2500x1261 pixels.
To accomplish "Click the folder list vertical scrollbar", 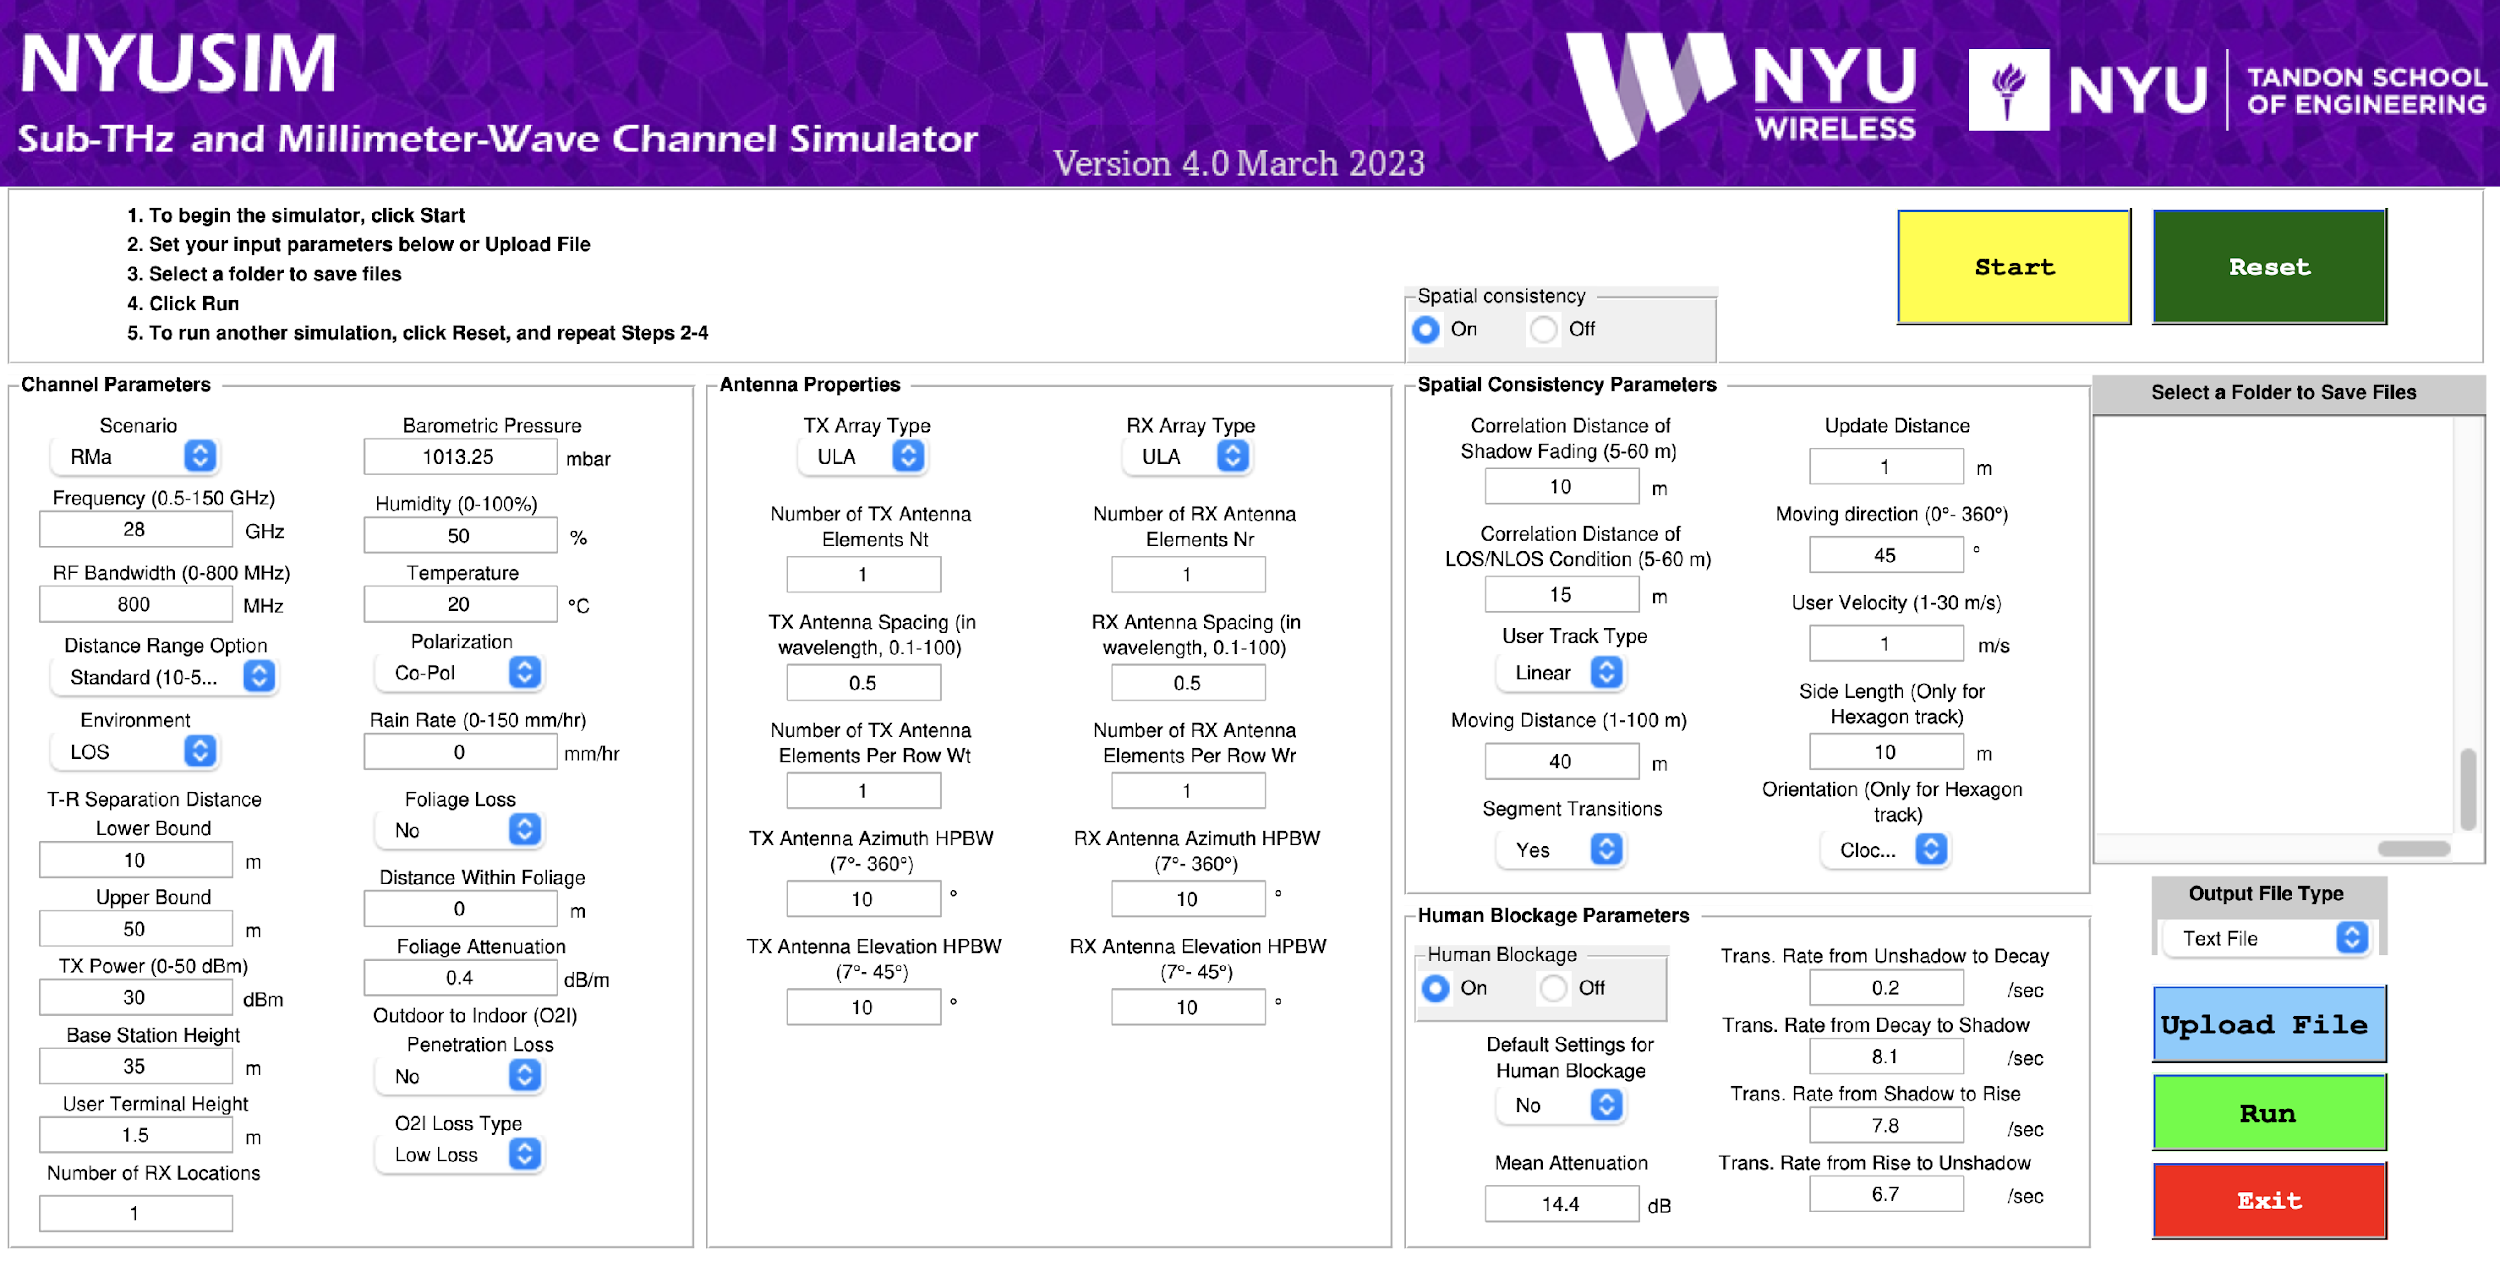I will pyautogui.click(x=2467, y=788).
